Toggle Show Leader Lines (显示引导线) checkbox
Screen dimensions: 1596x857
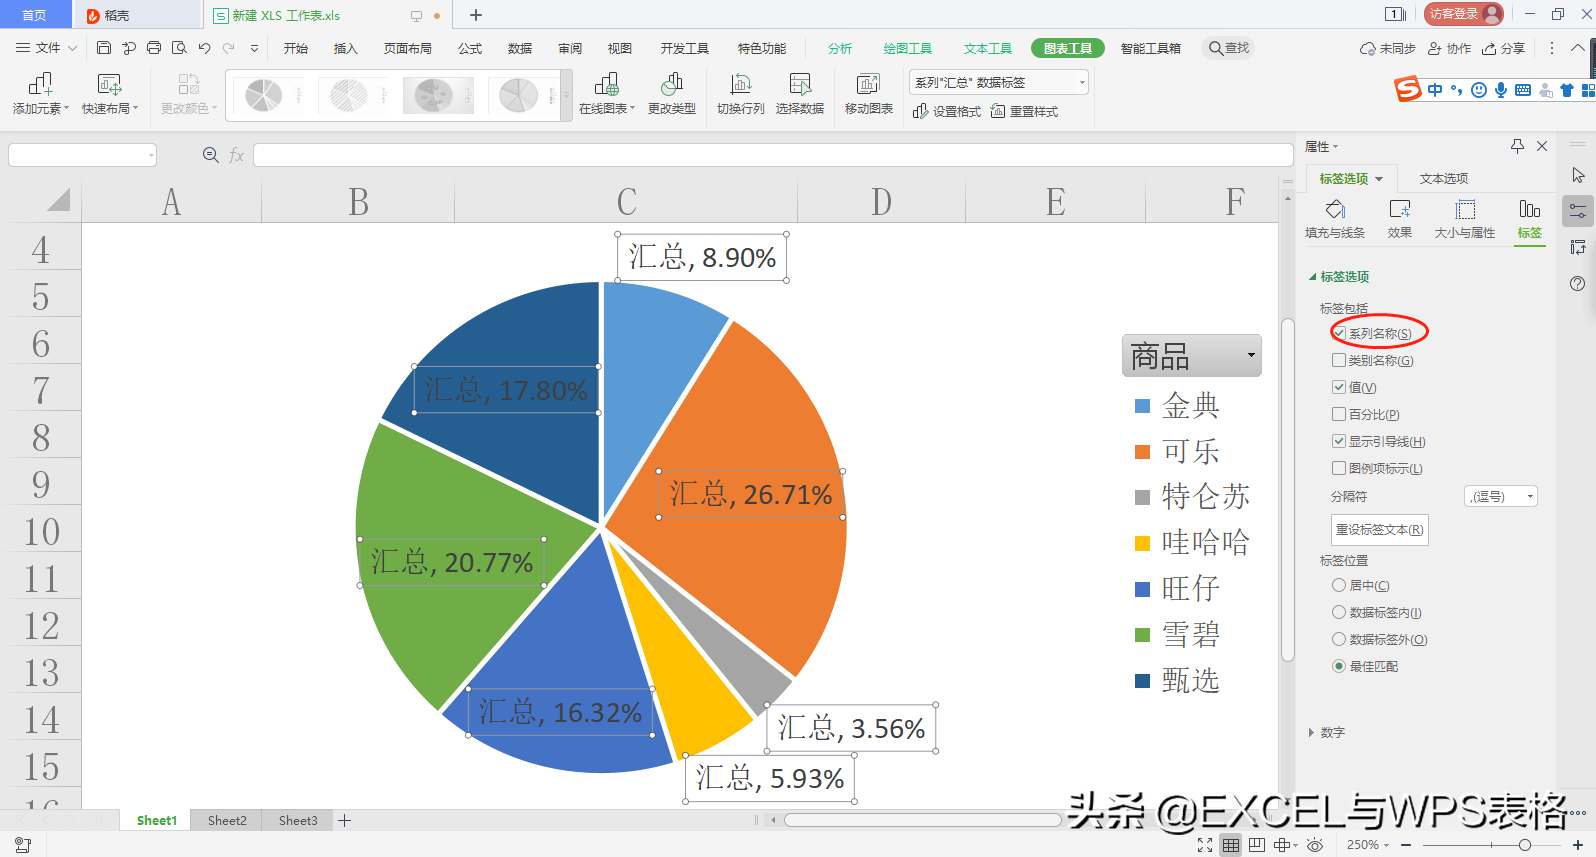[1339, 441]
